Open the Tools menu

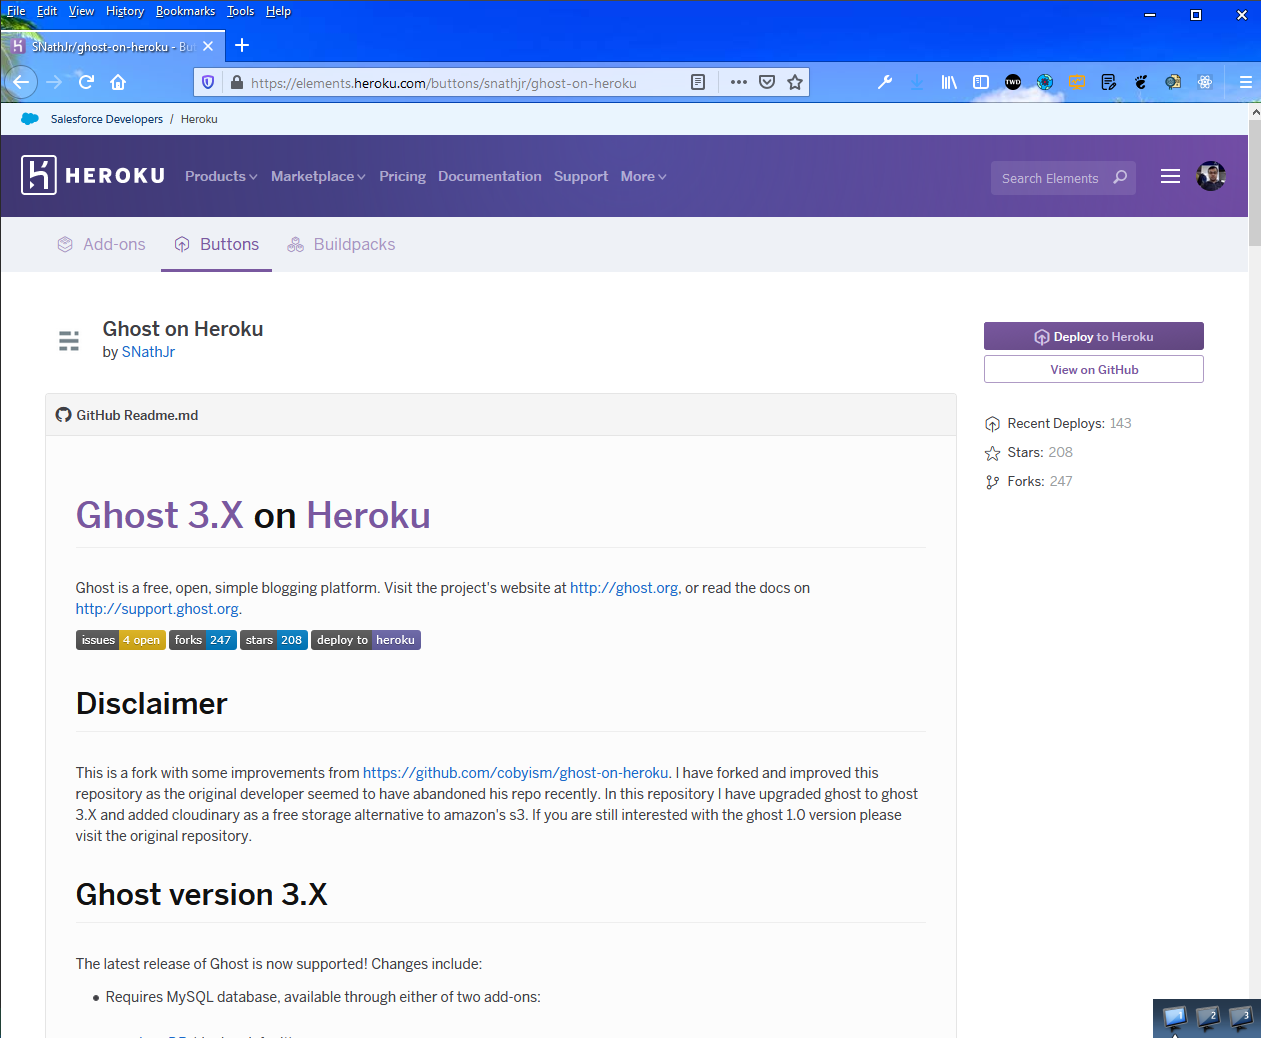coord(240,11)
